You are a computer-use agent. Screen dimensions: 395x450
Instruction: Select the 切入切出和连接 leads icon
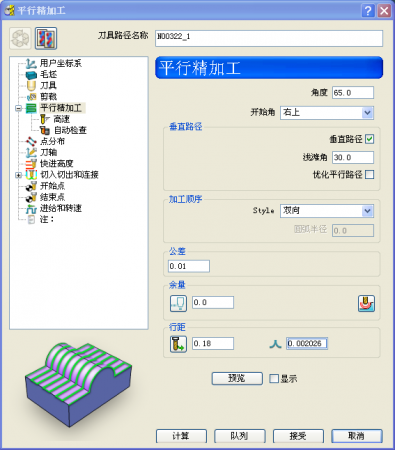31,175
